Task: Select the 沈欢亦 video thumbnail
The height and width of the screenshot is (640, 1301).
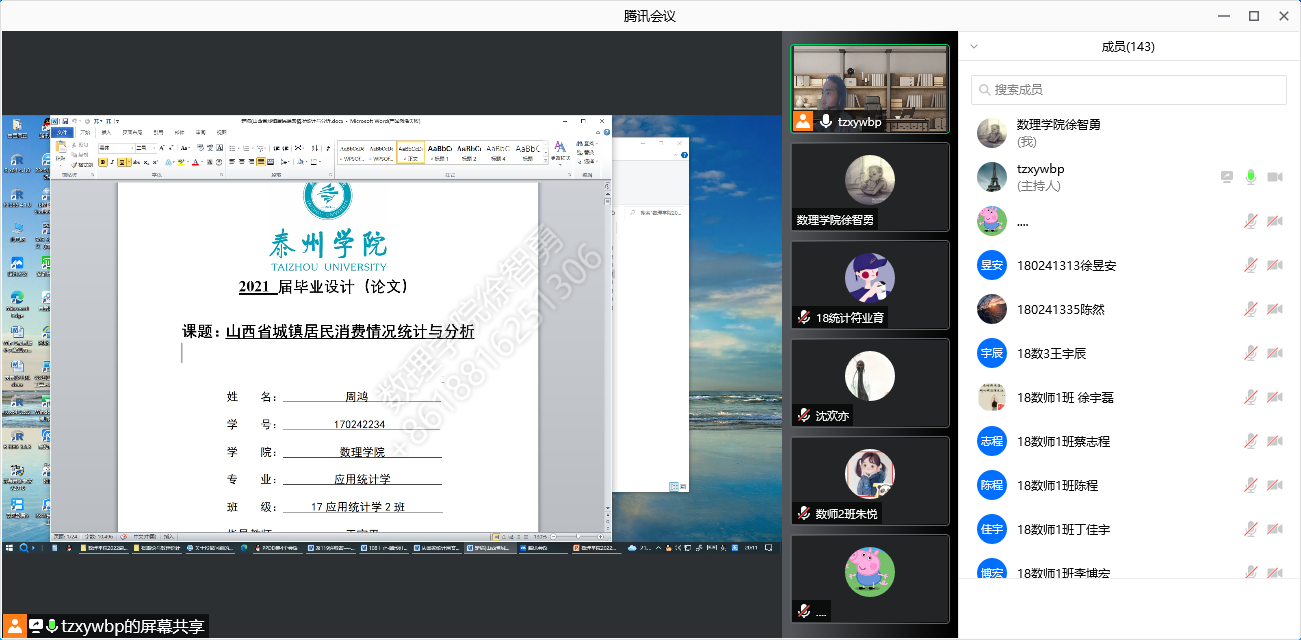Action: [x=870, y=382]
